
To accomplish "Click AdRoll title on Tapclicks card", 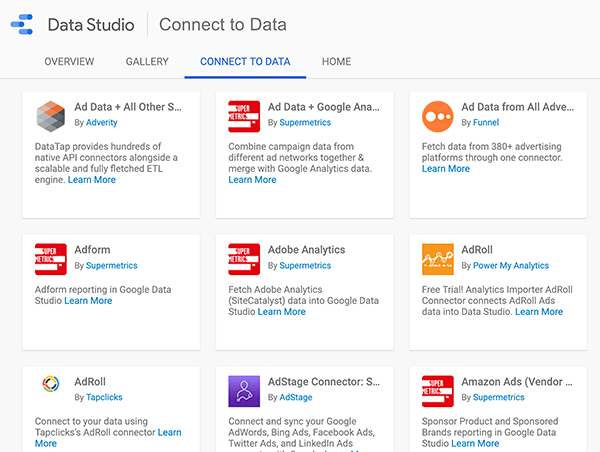I will (x=90, y=382).
